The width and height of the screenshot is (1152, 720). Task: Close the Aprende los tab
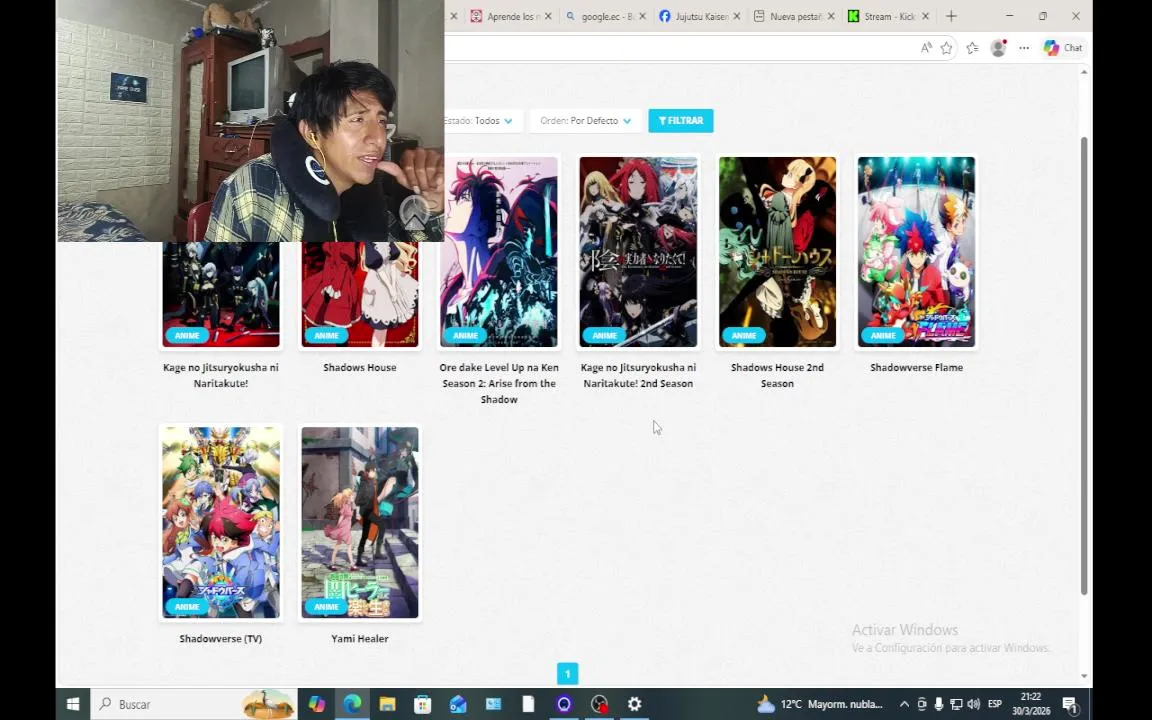548,16
